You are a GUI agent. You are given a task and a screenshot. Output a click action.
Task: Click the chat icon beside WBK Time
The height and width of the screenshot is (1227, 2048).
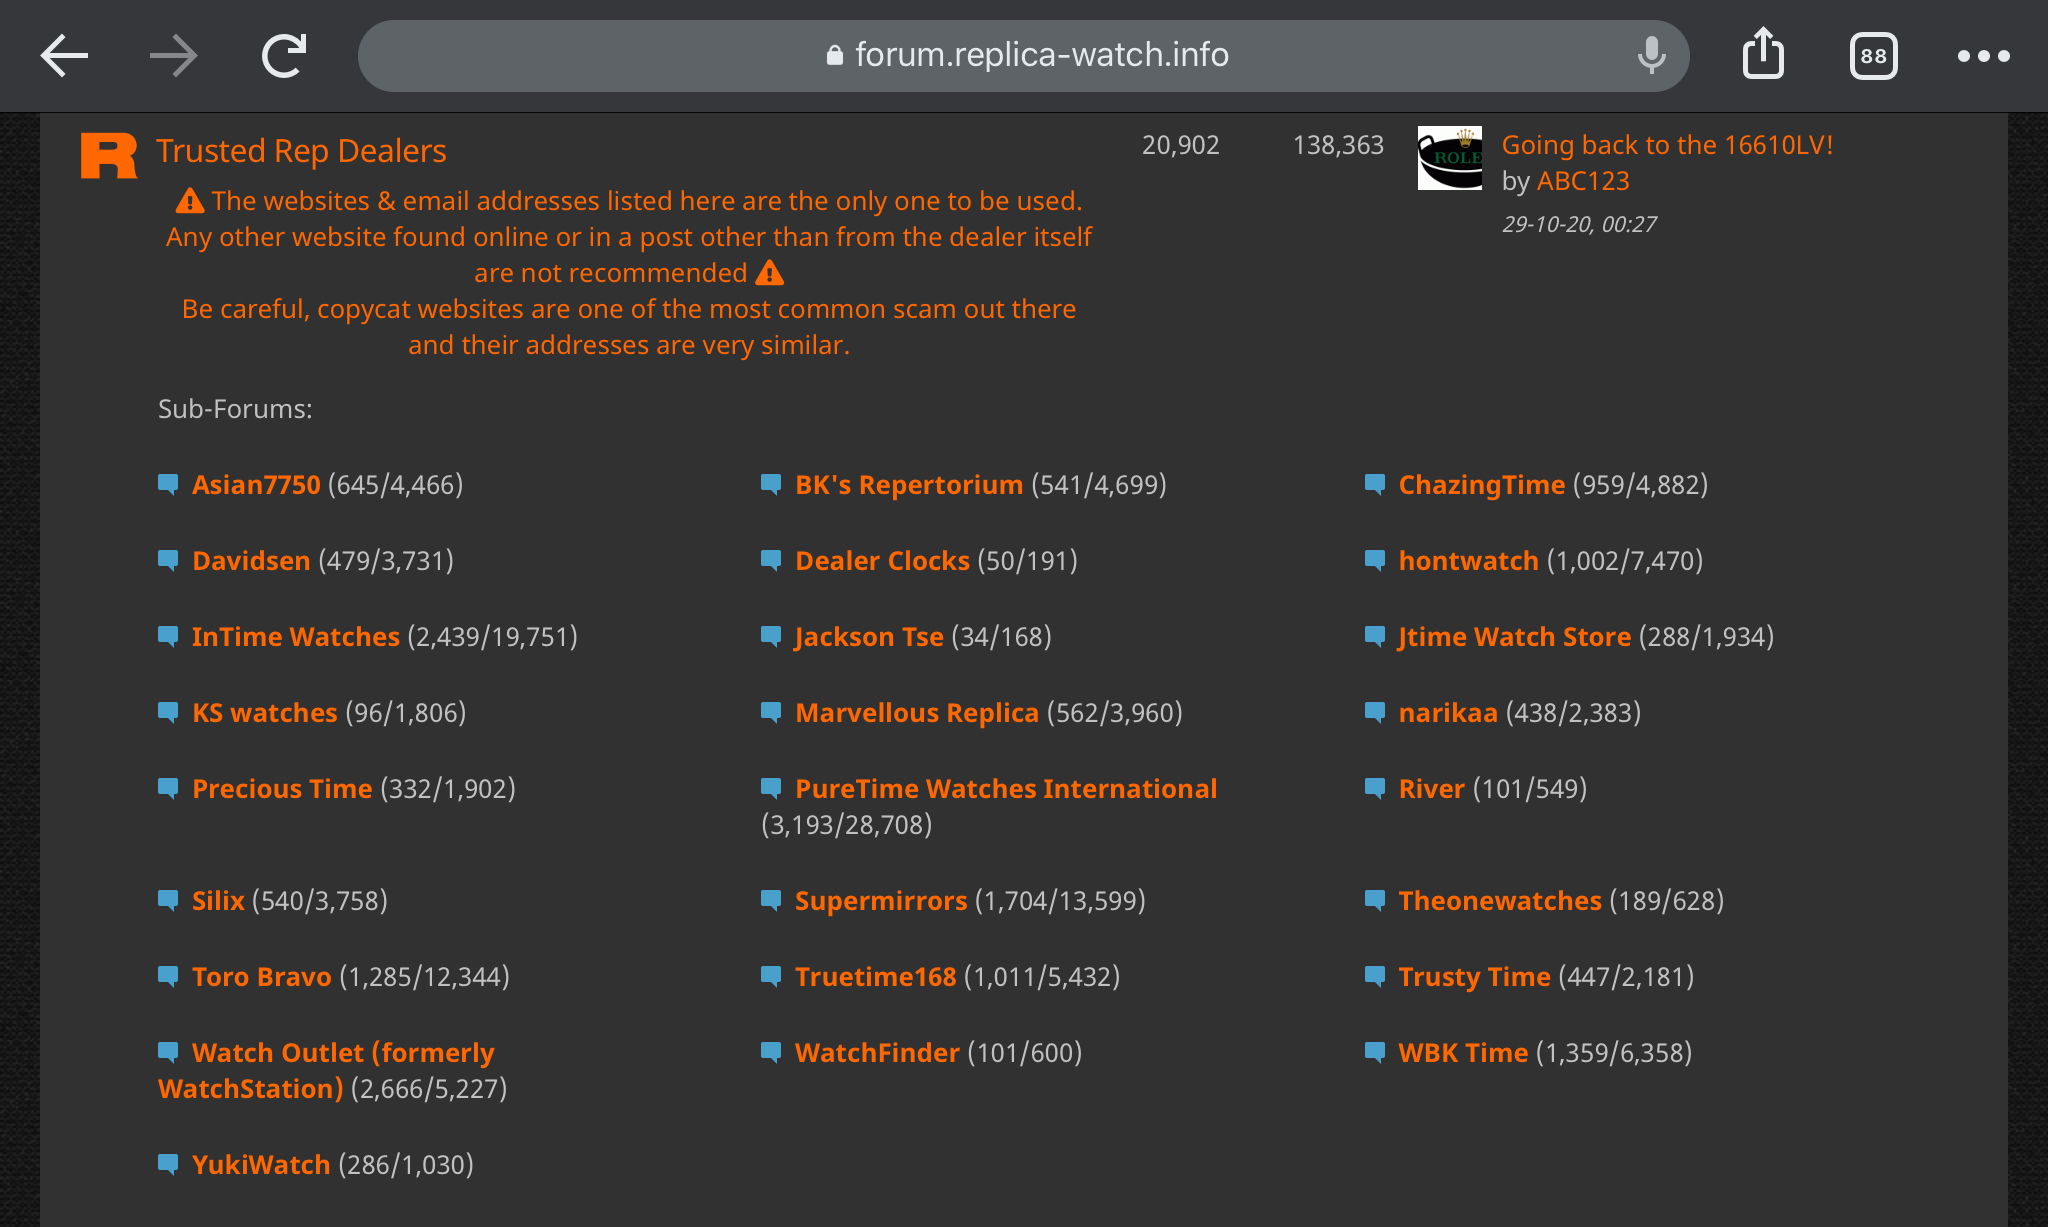point(1375,1052)
